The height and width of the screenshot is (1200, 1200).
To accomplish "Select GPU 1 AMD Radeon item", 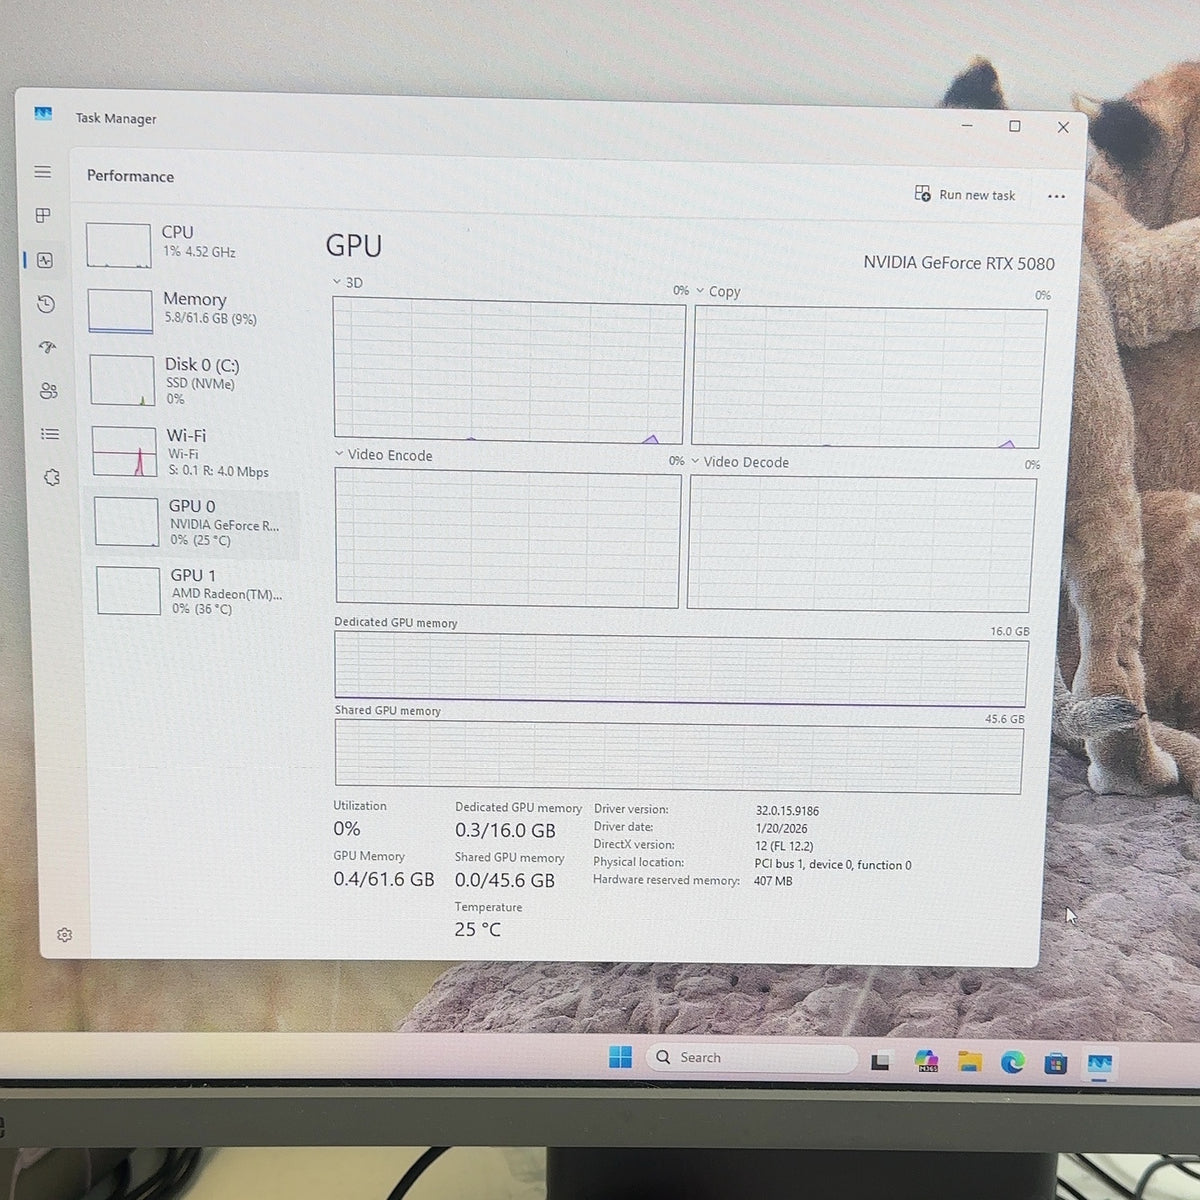I will pos(196,590).
